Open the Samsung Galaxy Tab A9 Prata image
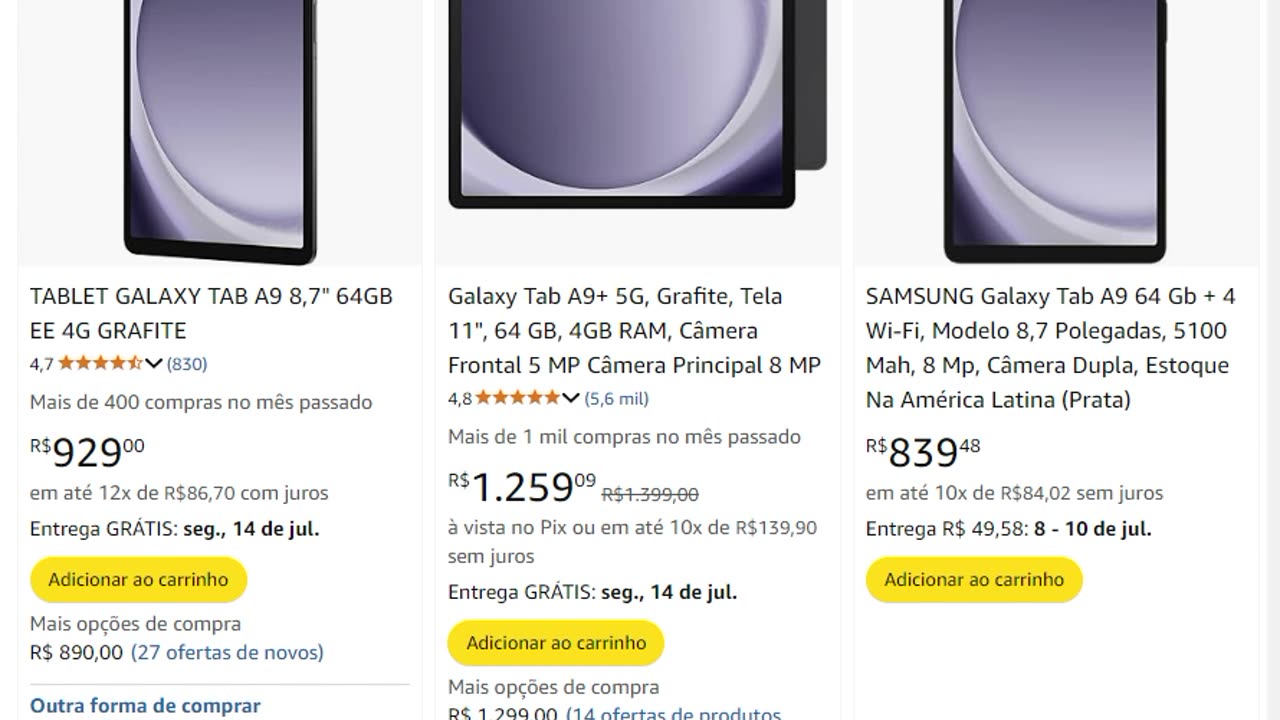 [x=1056, y=130]
